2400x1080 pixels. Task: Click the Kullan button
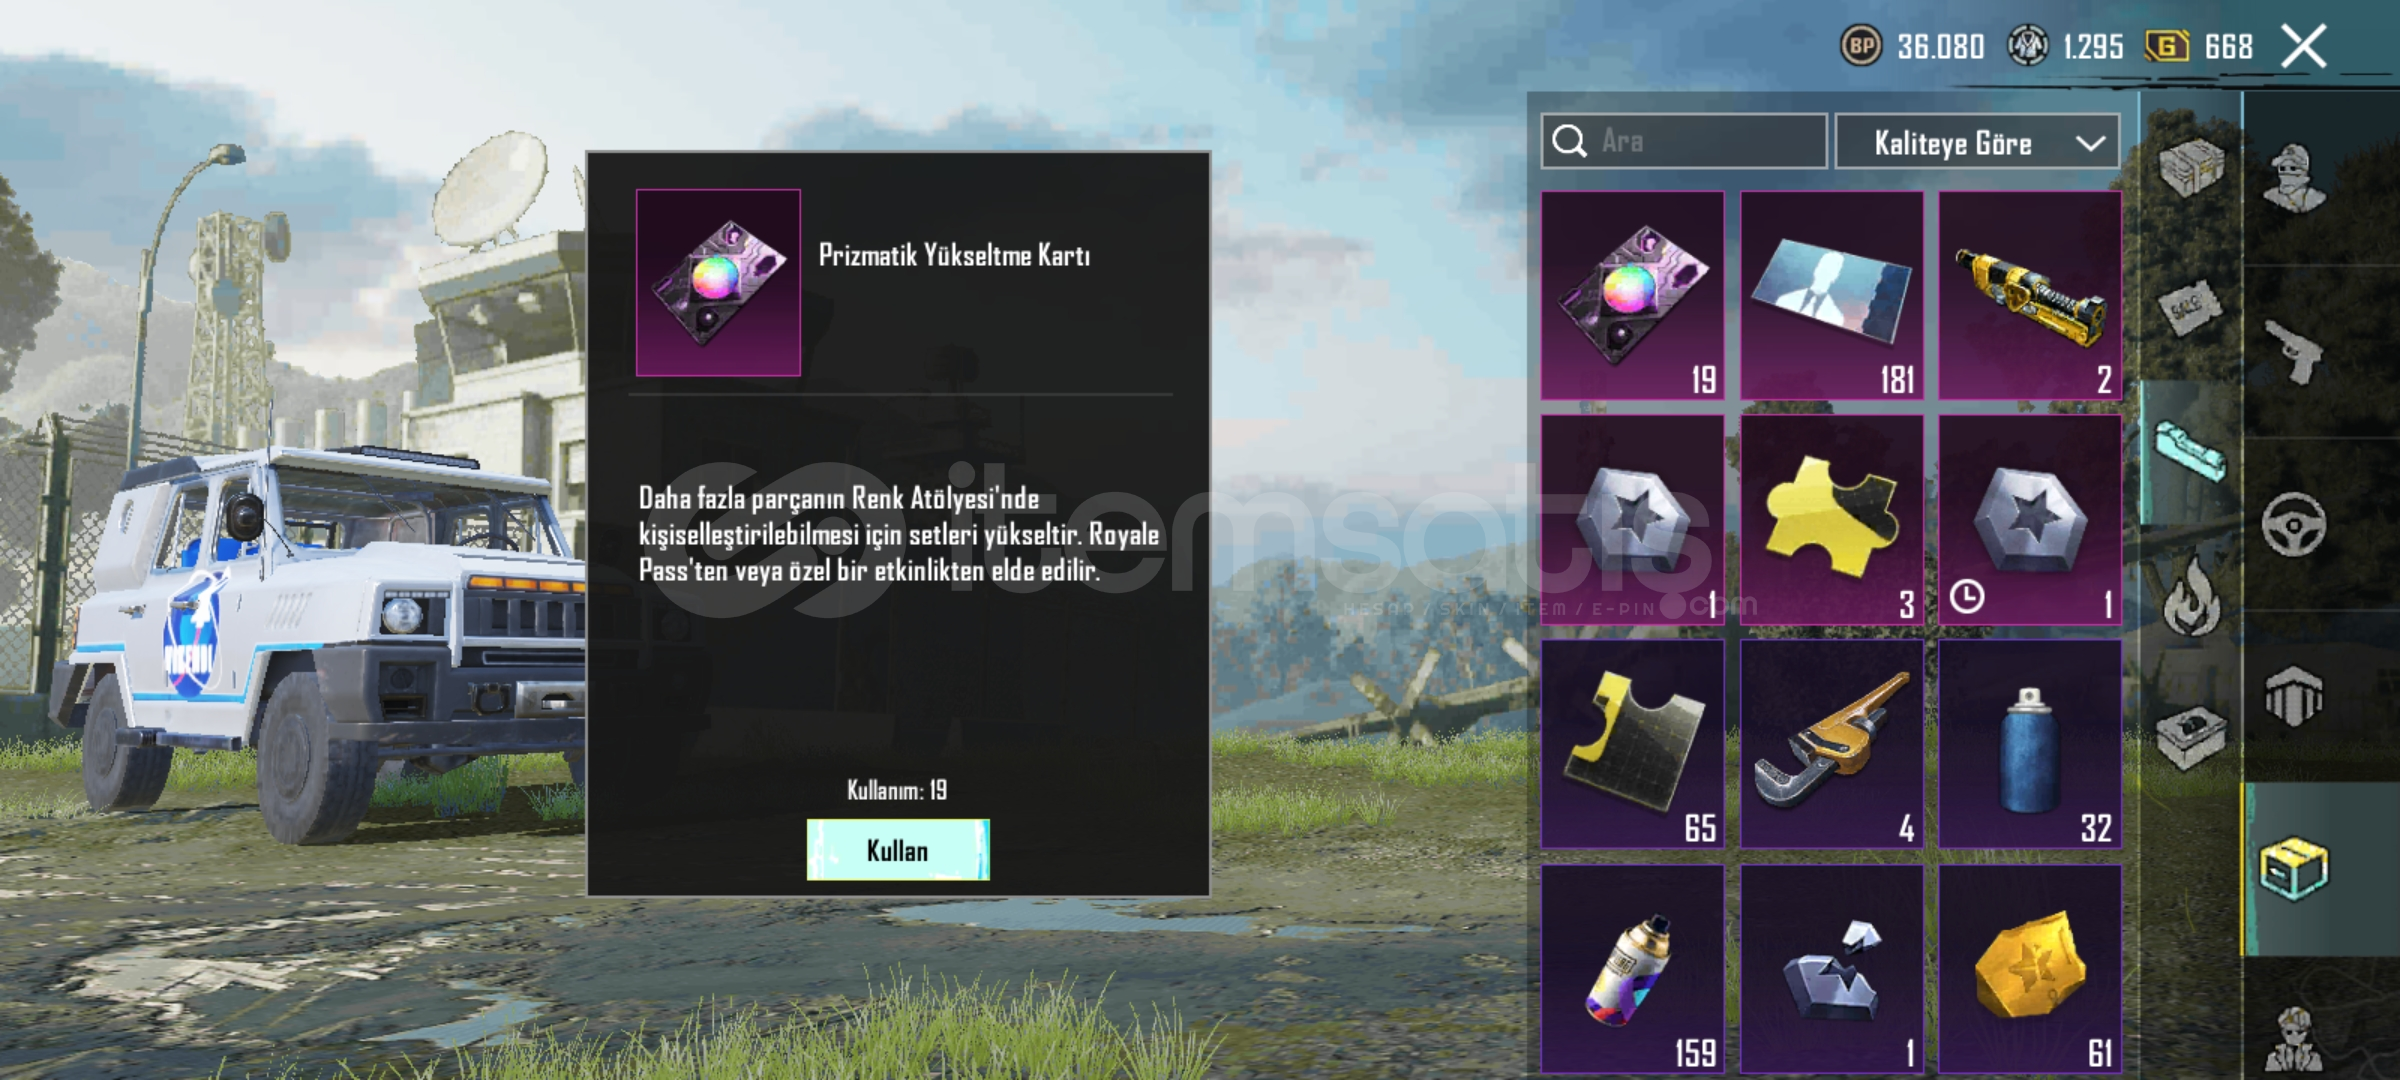pyautogui.click(x=898, y=850)
